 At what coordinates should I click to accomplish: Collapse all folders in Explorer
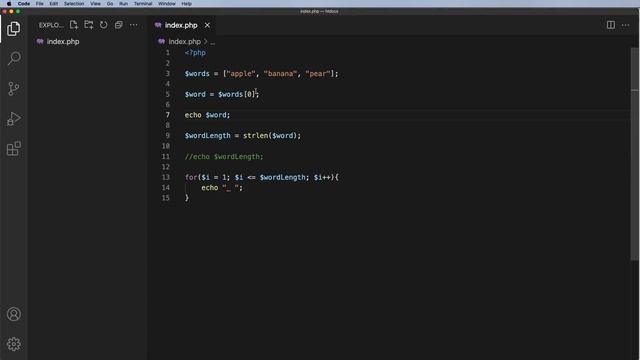tap(118, 25)
